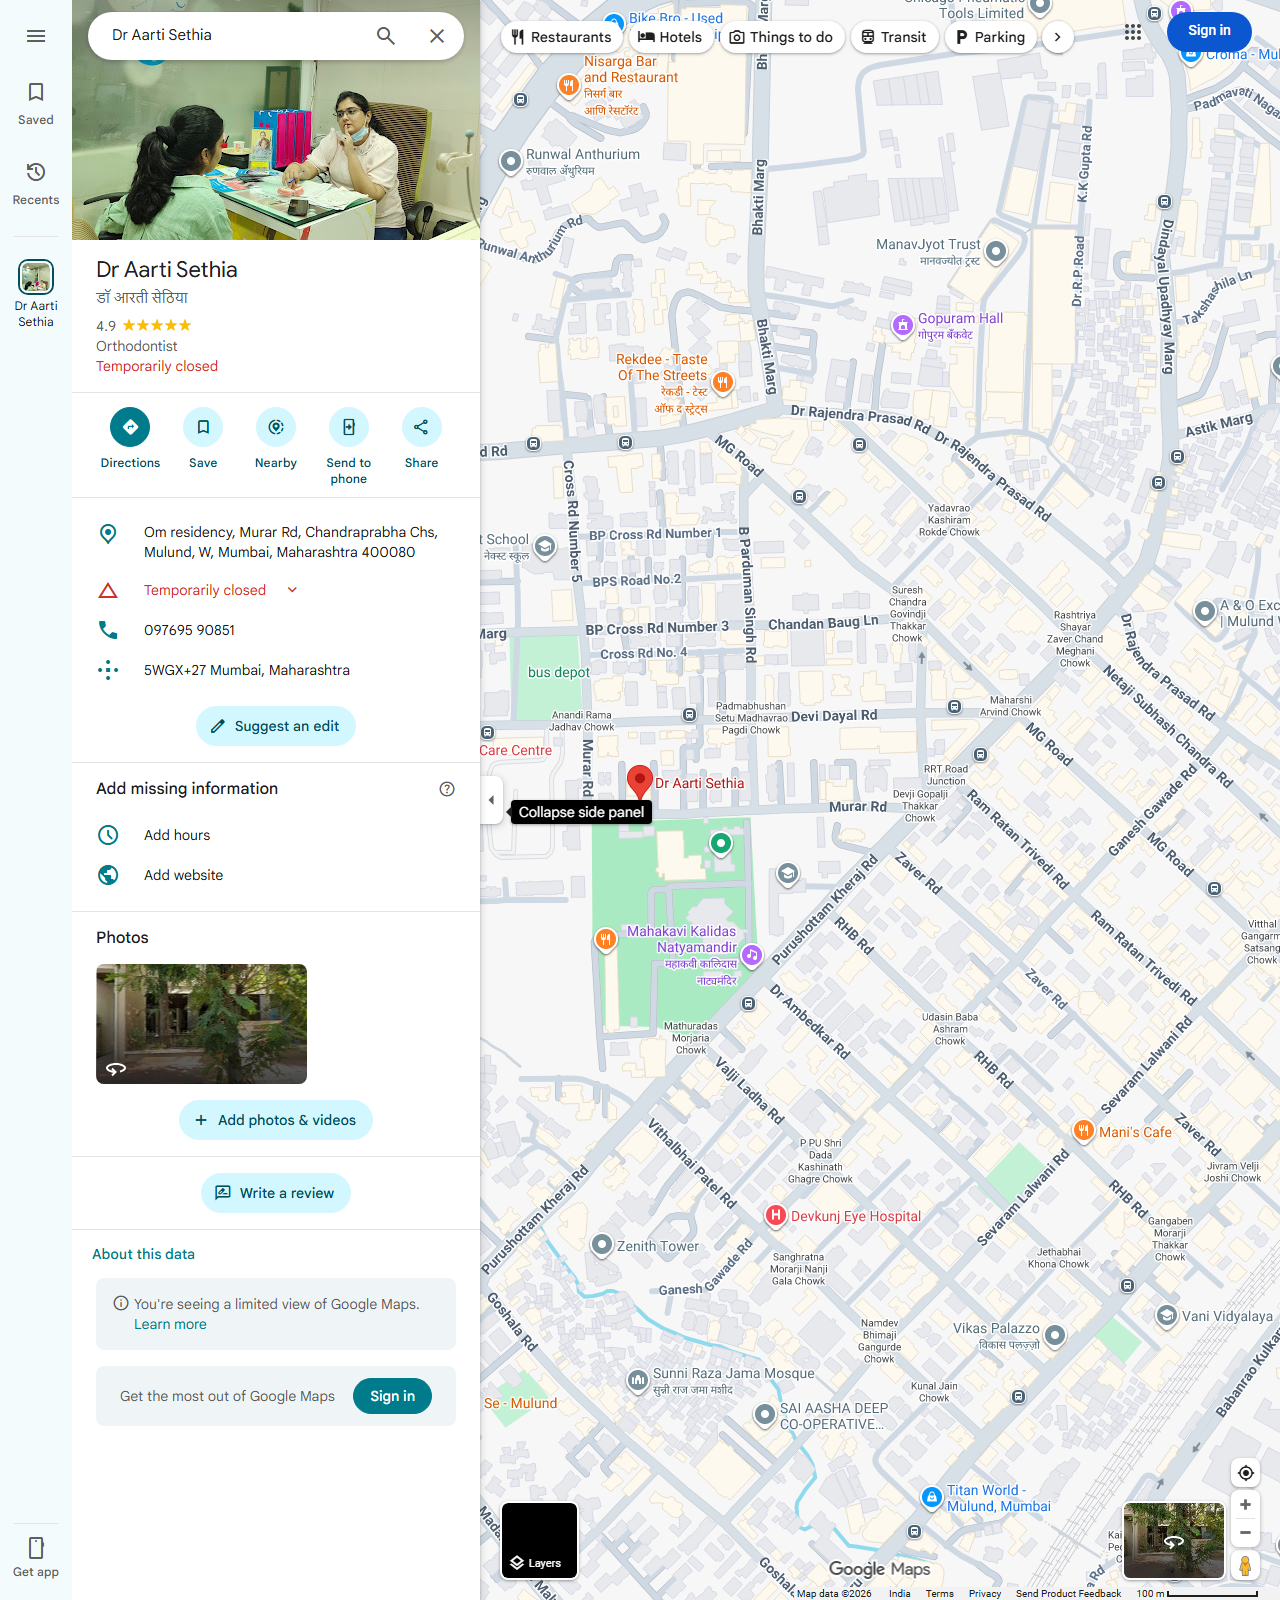Toggle the 100 m map scale
Screen dimensions: 1280x1600
[x=1197, y=1593]
